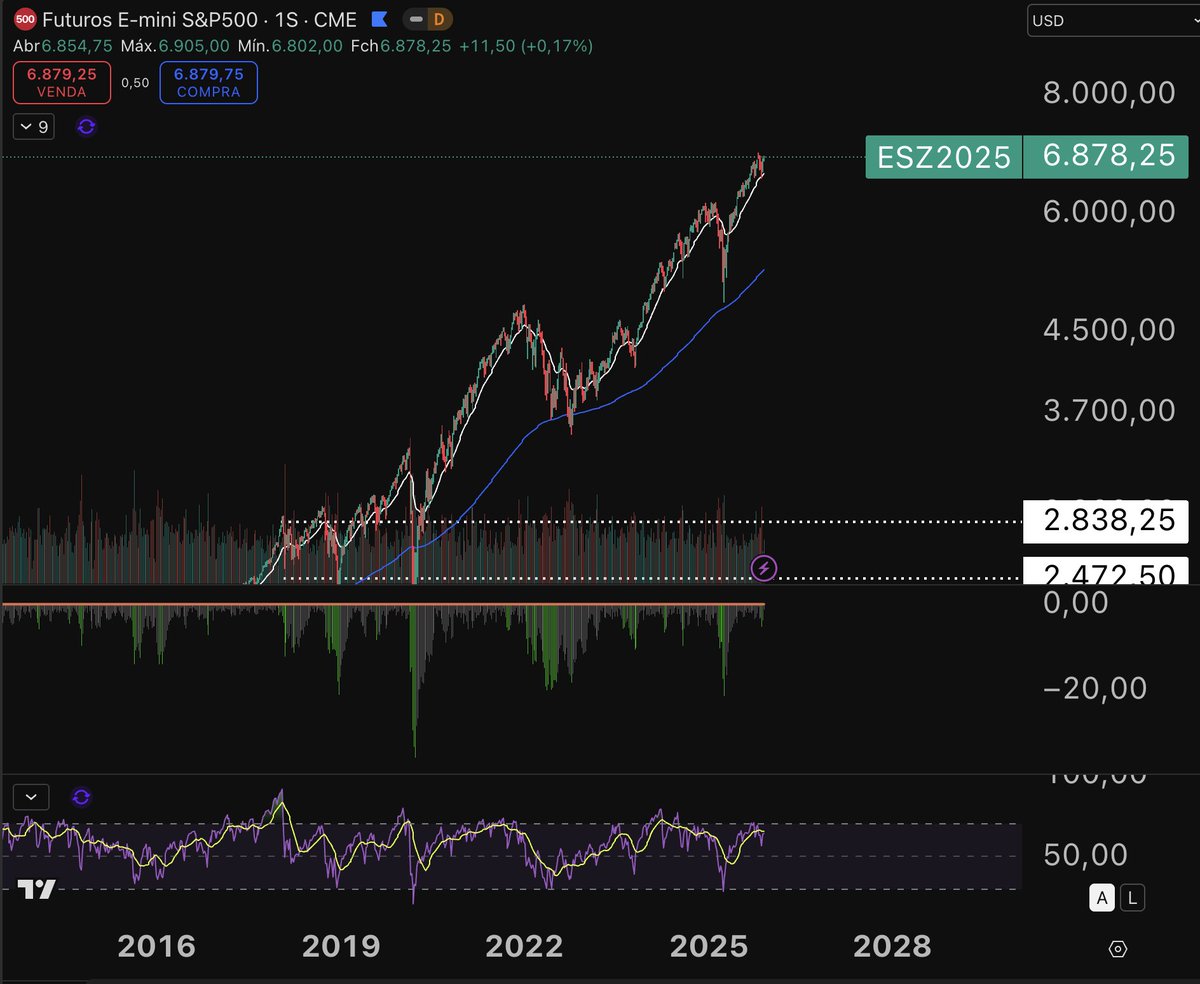Click the Futuros E-mini S&P500 symbol title
This screenshot has width=1200, height=984.
point(150,19)
